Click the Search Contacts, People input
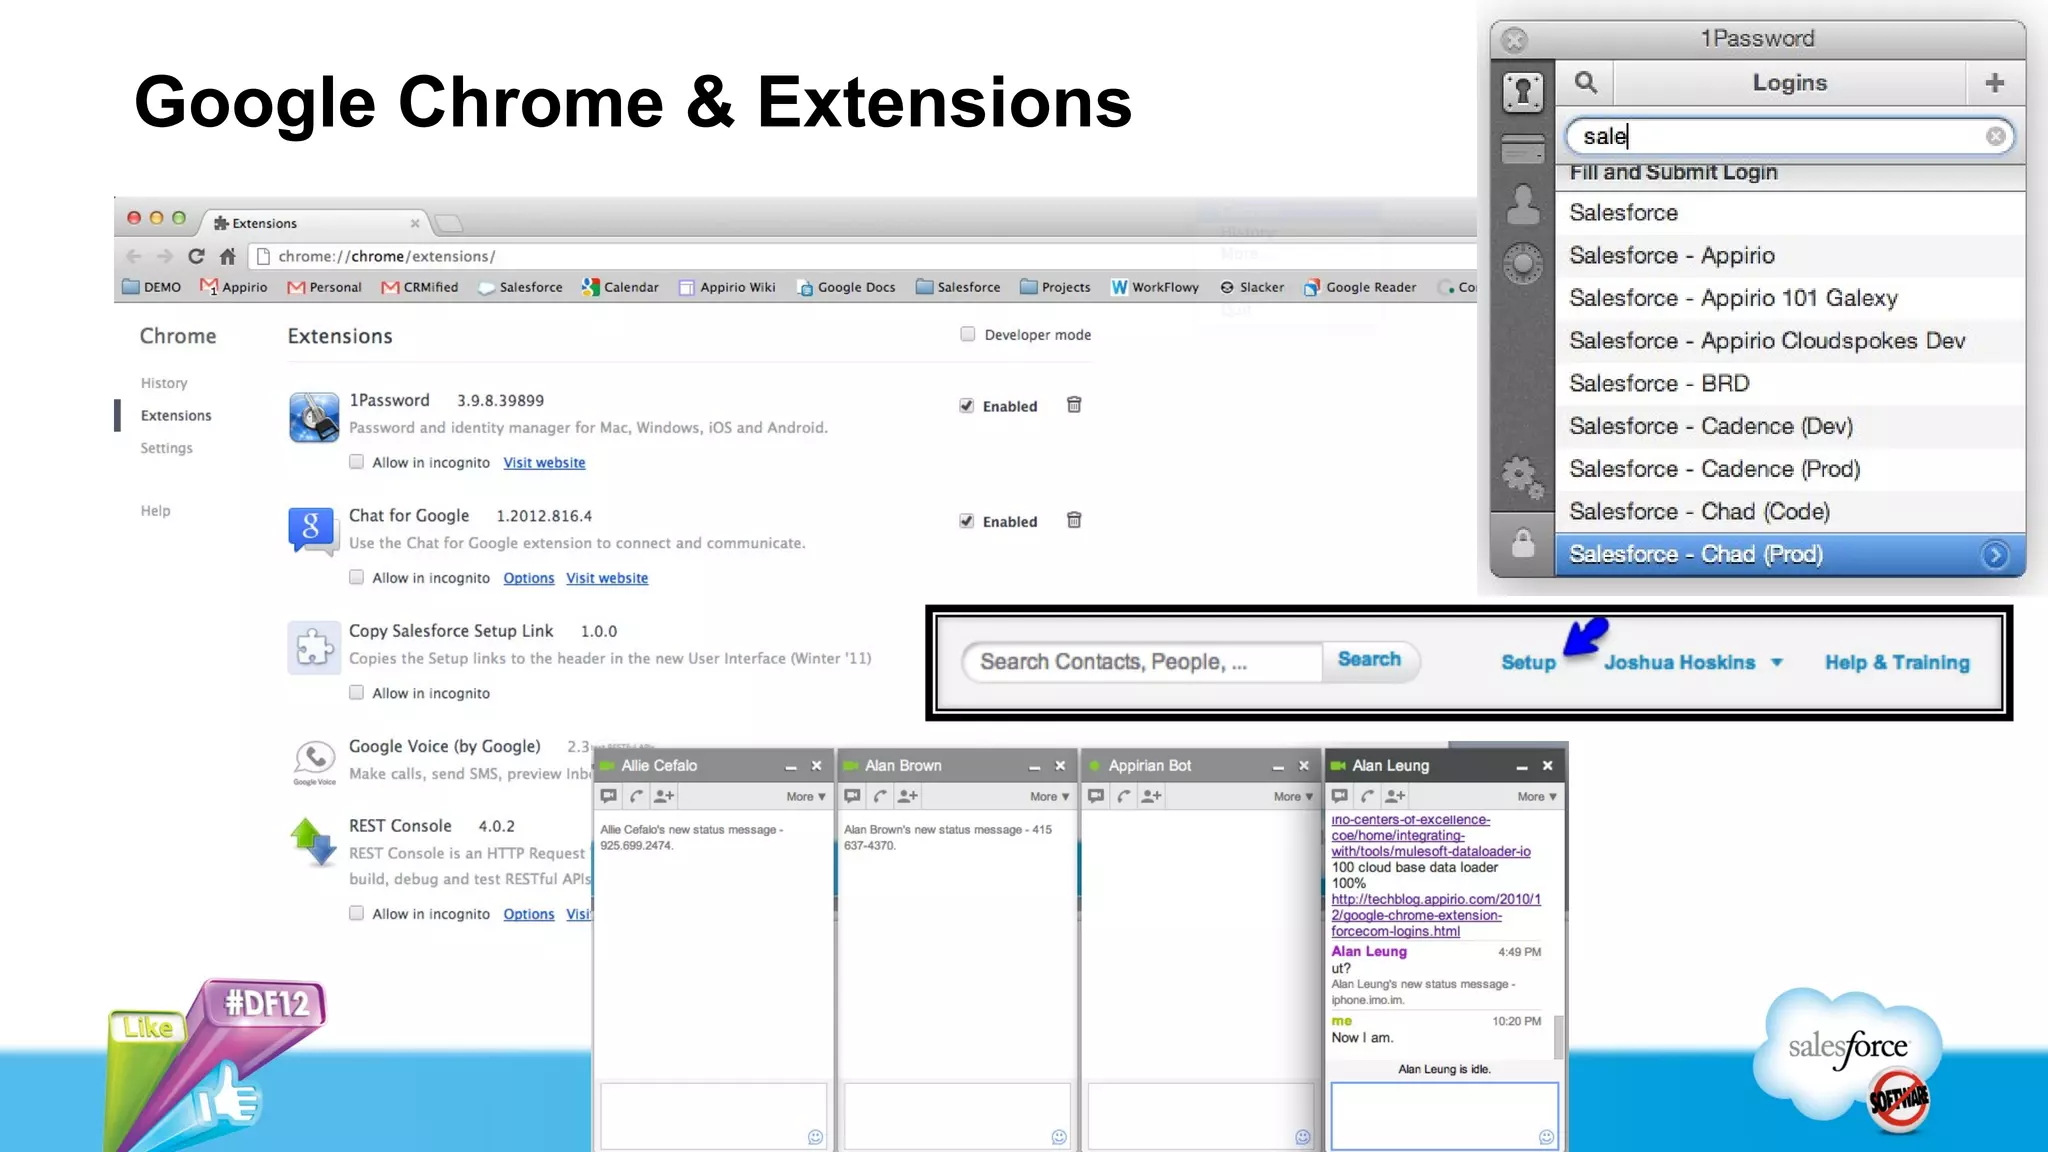Screen dimensions: 2048x1152 [1143, 661]
